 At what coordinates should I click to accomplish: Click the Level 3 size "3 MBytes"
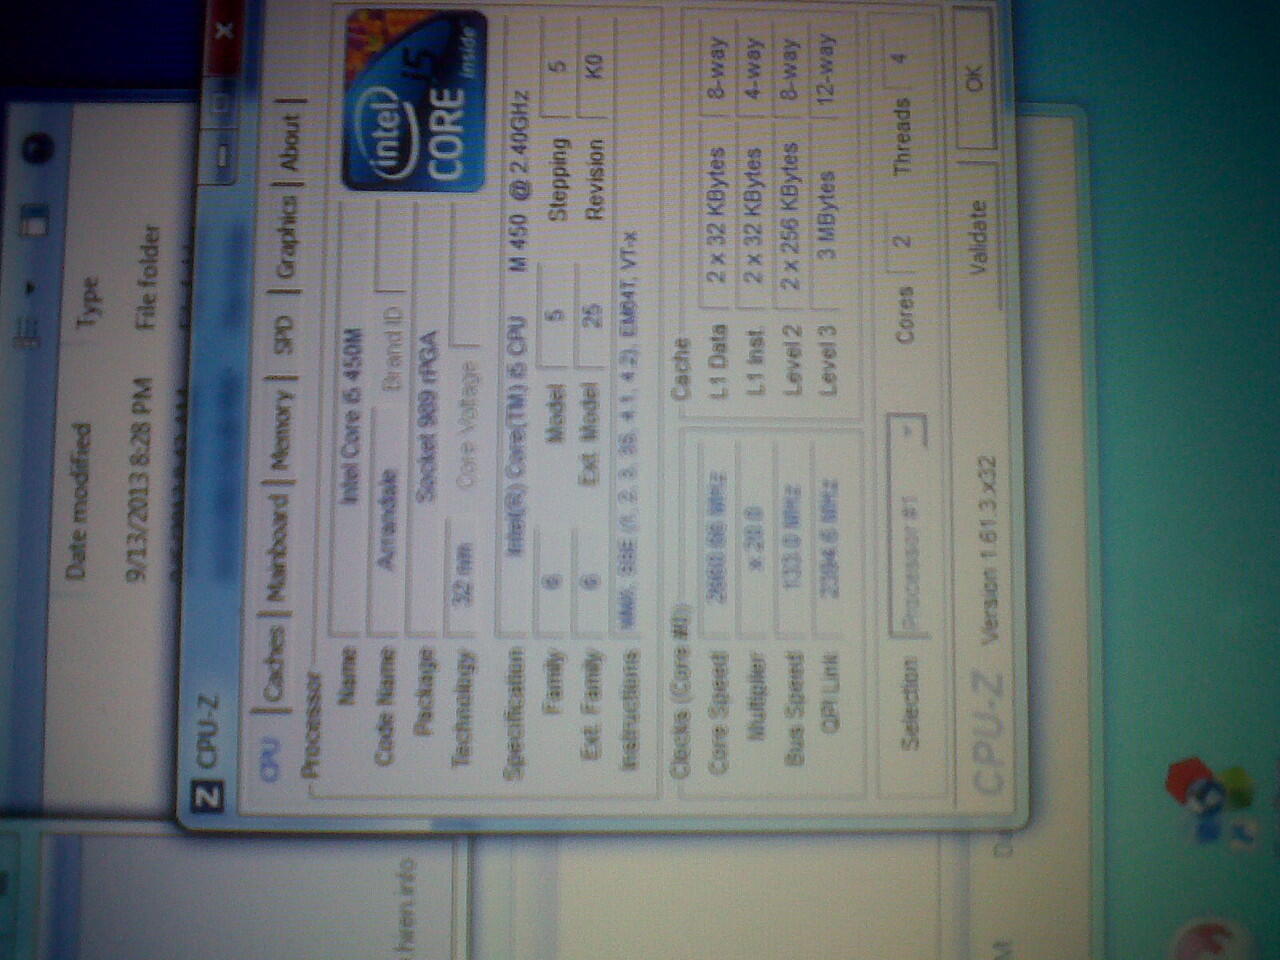[x=827, y=214]
